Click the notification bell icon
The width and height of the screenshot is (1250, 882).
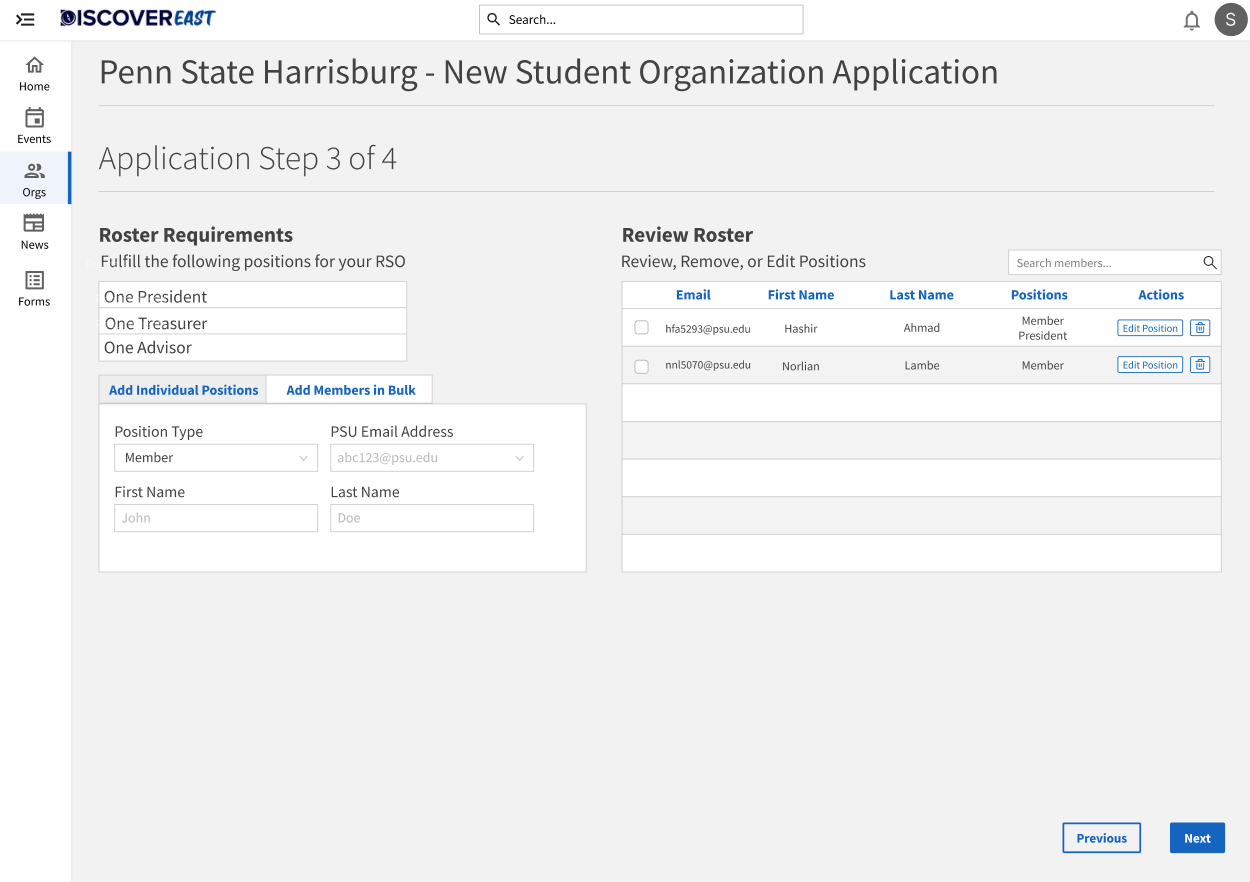point(1191,20)
